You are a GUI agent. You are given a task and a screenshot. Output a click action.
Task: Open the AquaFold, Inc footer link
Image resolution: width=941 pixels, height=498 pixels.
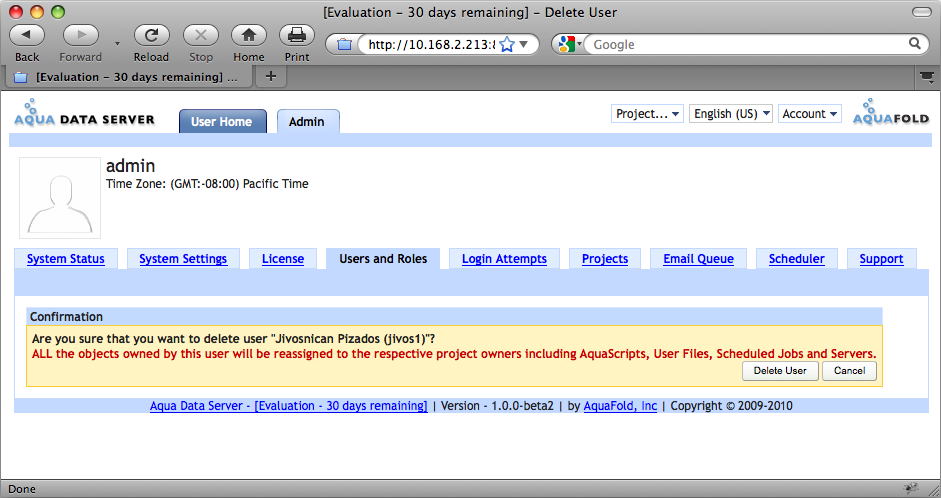(621, 406)
